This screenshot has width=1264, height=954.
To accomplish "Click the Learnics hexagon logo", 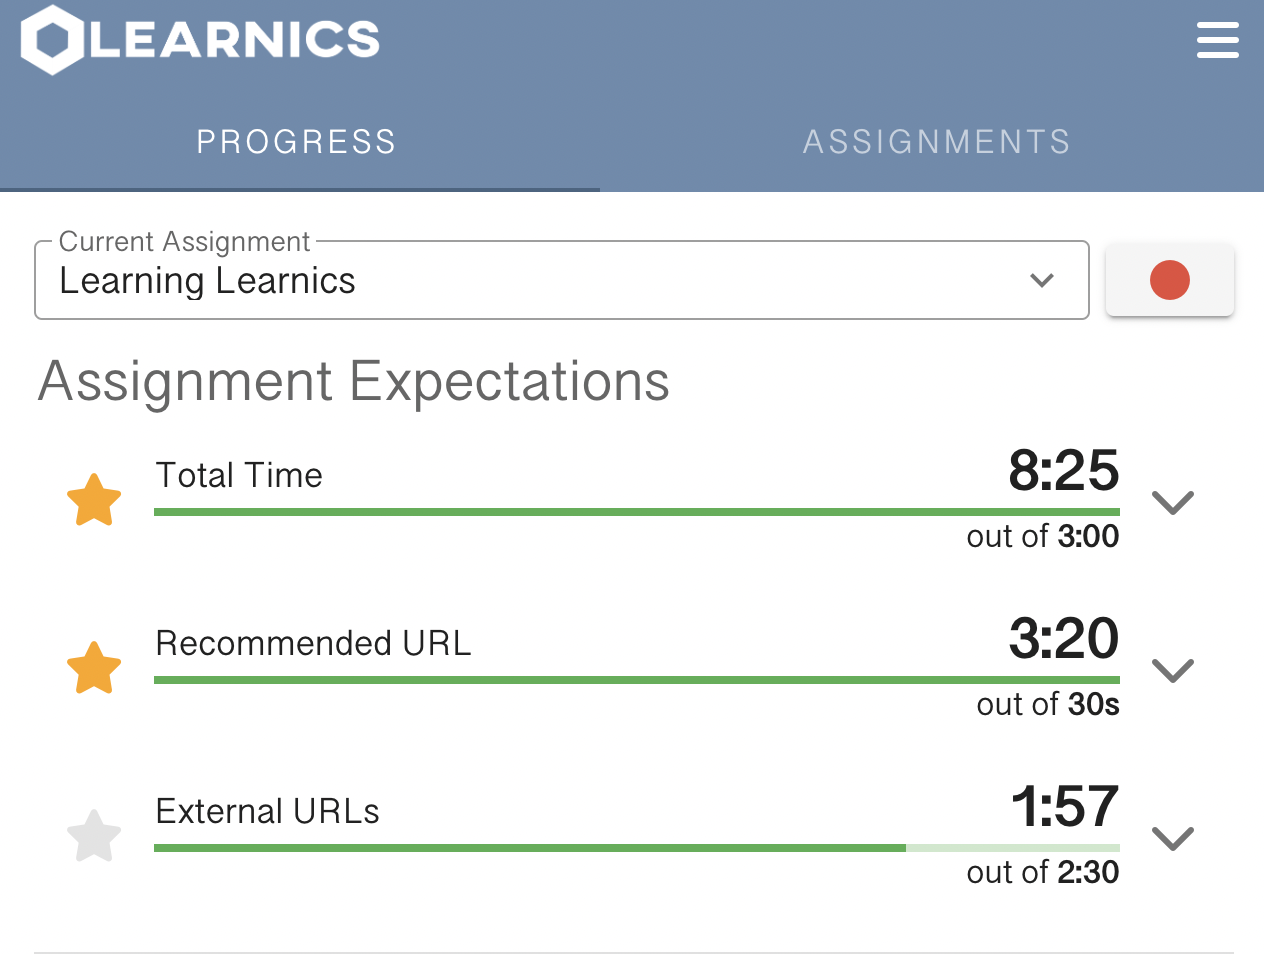I will [x=53, y=40].
